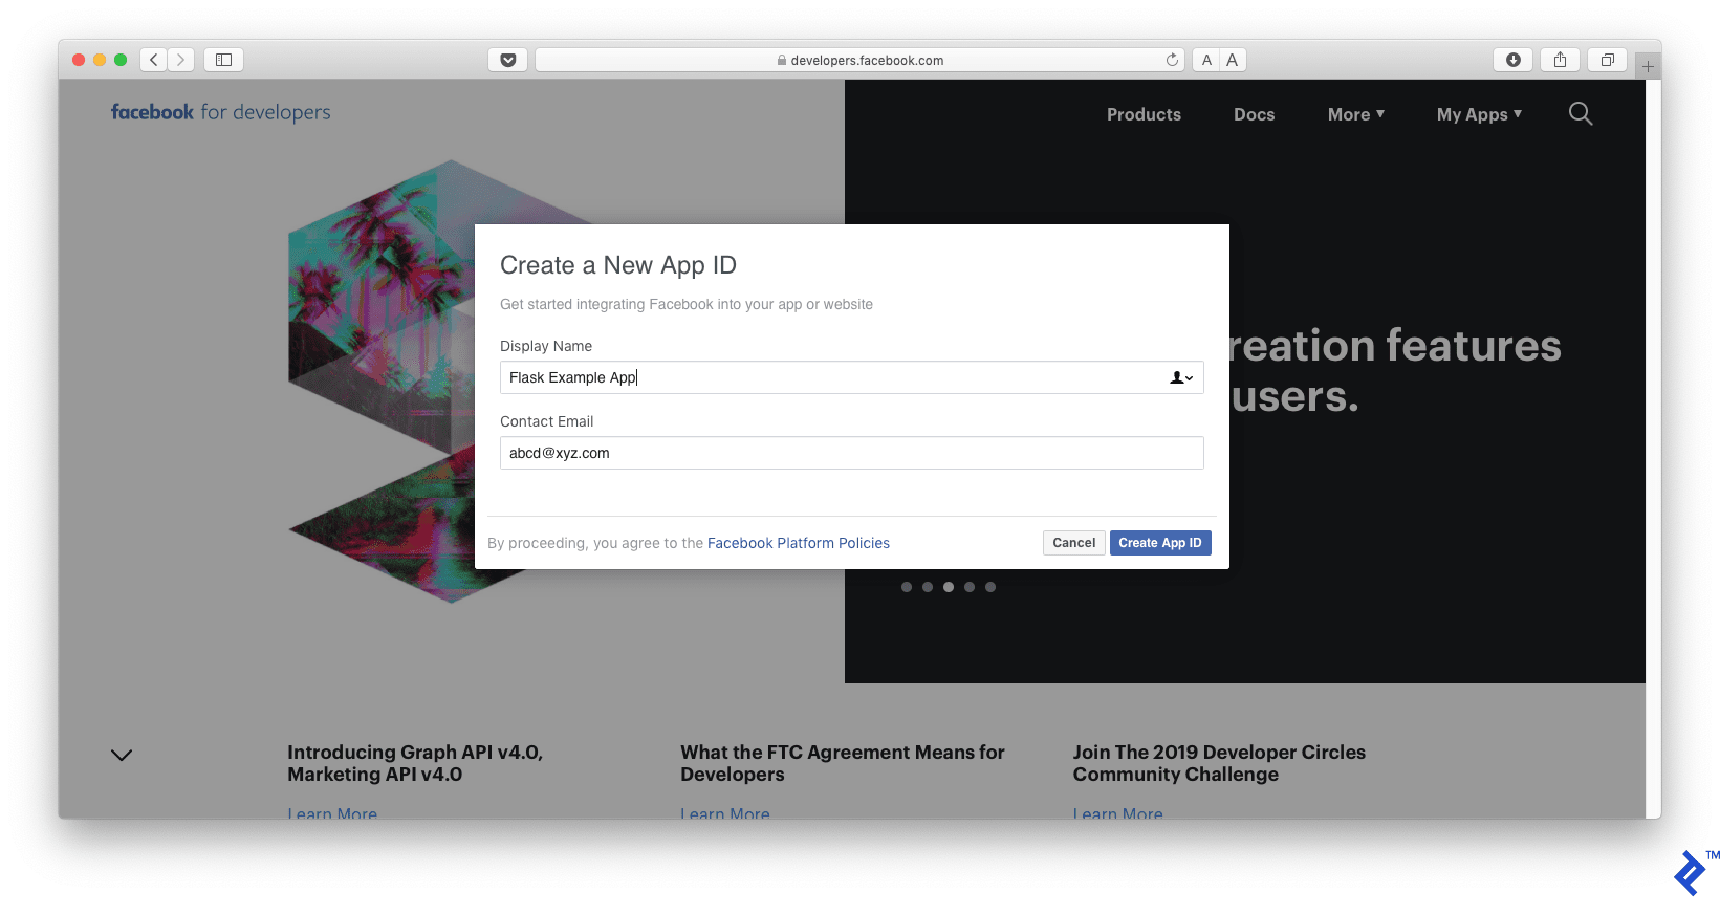Increase text size with large A
The height and width of the screenshot is (897, 1720).
pos(1232,60)
